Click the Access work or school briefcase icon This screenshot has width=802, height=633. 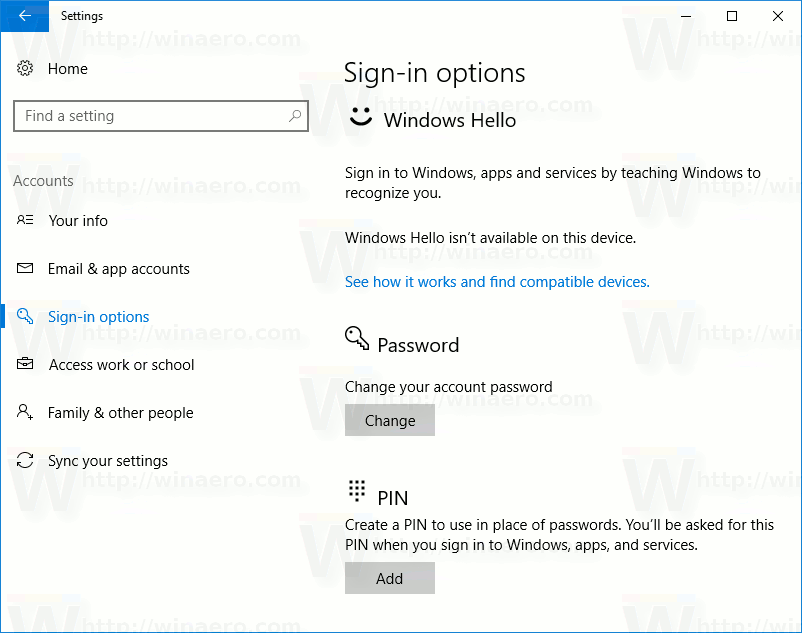click(x=25, y=364)
